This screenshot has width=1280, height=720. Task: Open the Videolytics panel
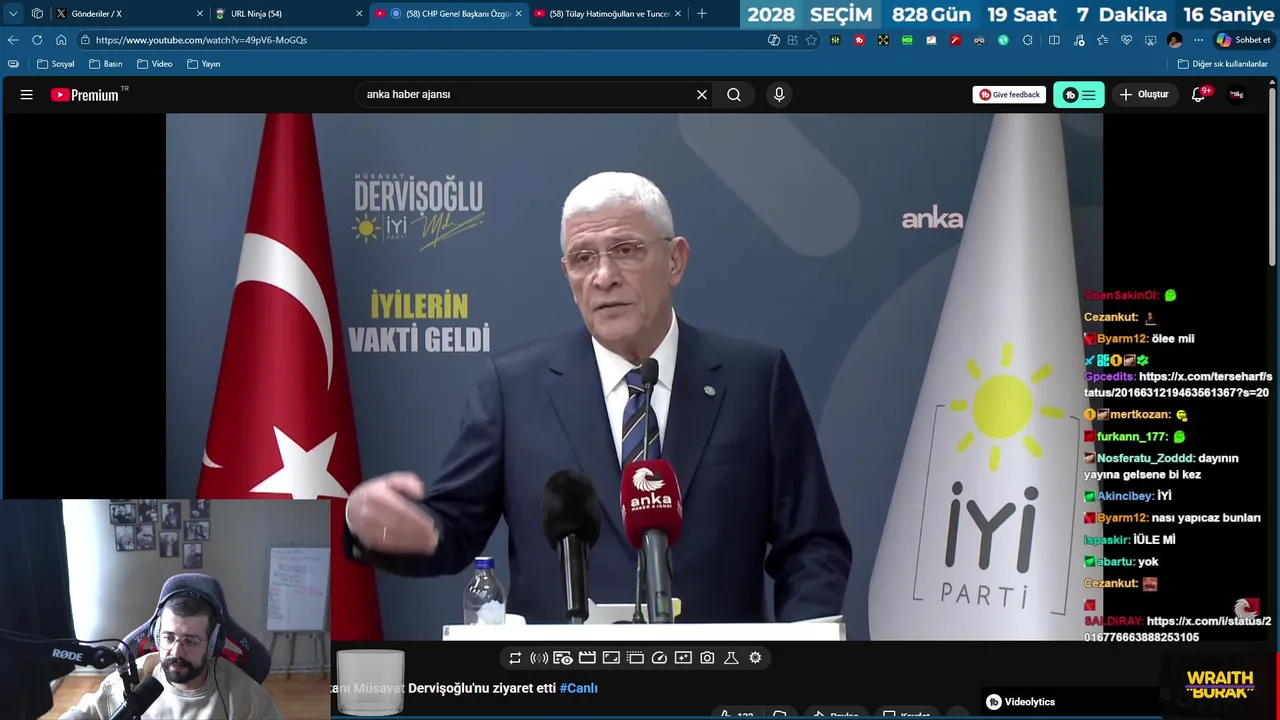(x=1021, y=702)
